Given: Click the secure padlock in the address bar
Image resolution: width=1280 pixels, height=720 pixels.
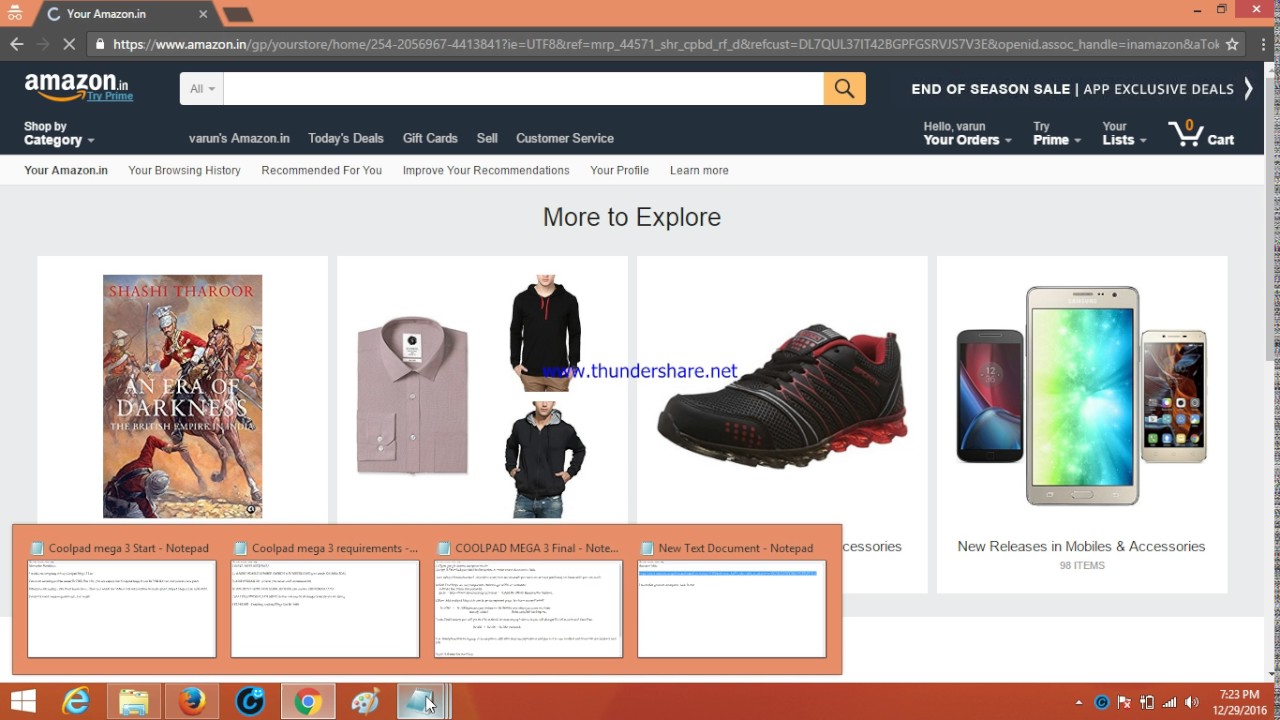Looking at the screenshot, I should 98,44.
